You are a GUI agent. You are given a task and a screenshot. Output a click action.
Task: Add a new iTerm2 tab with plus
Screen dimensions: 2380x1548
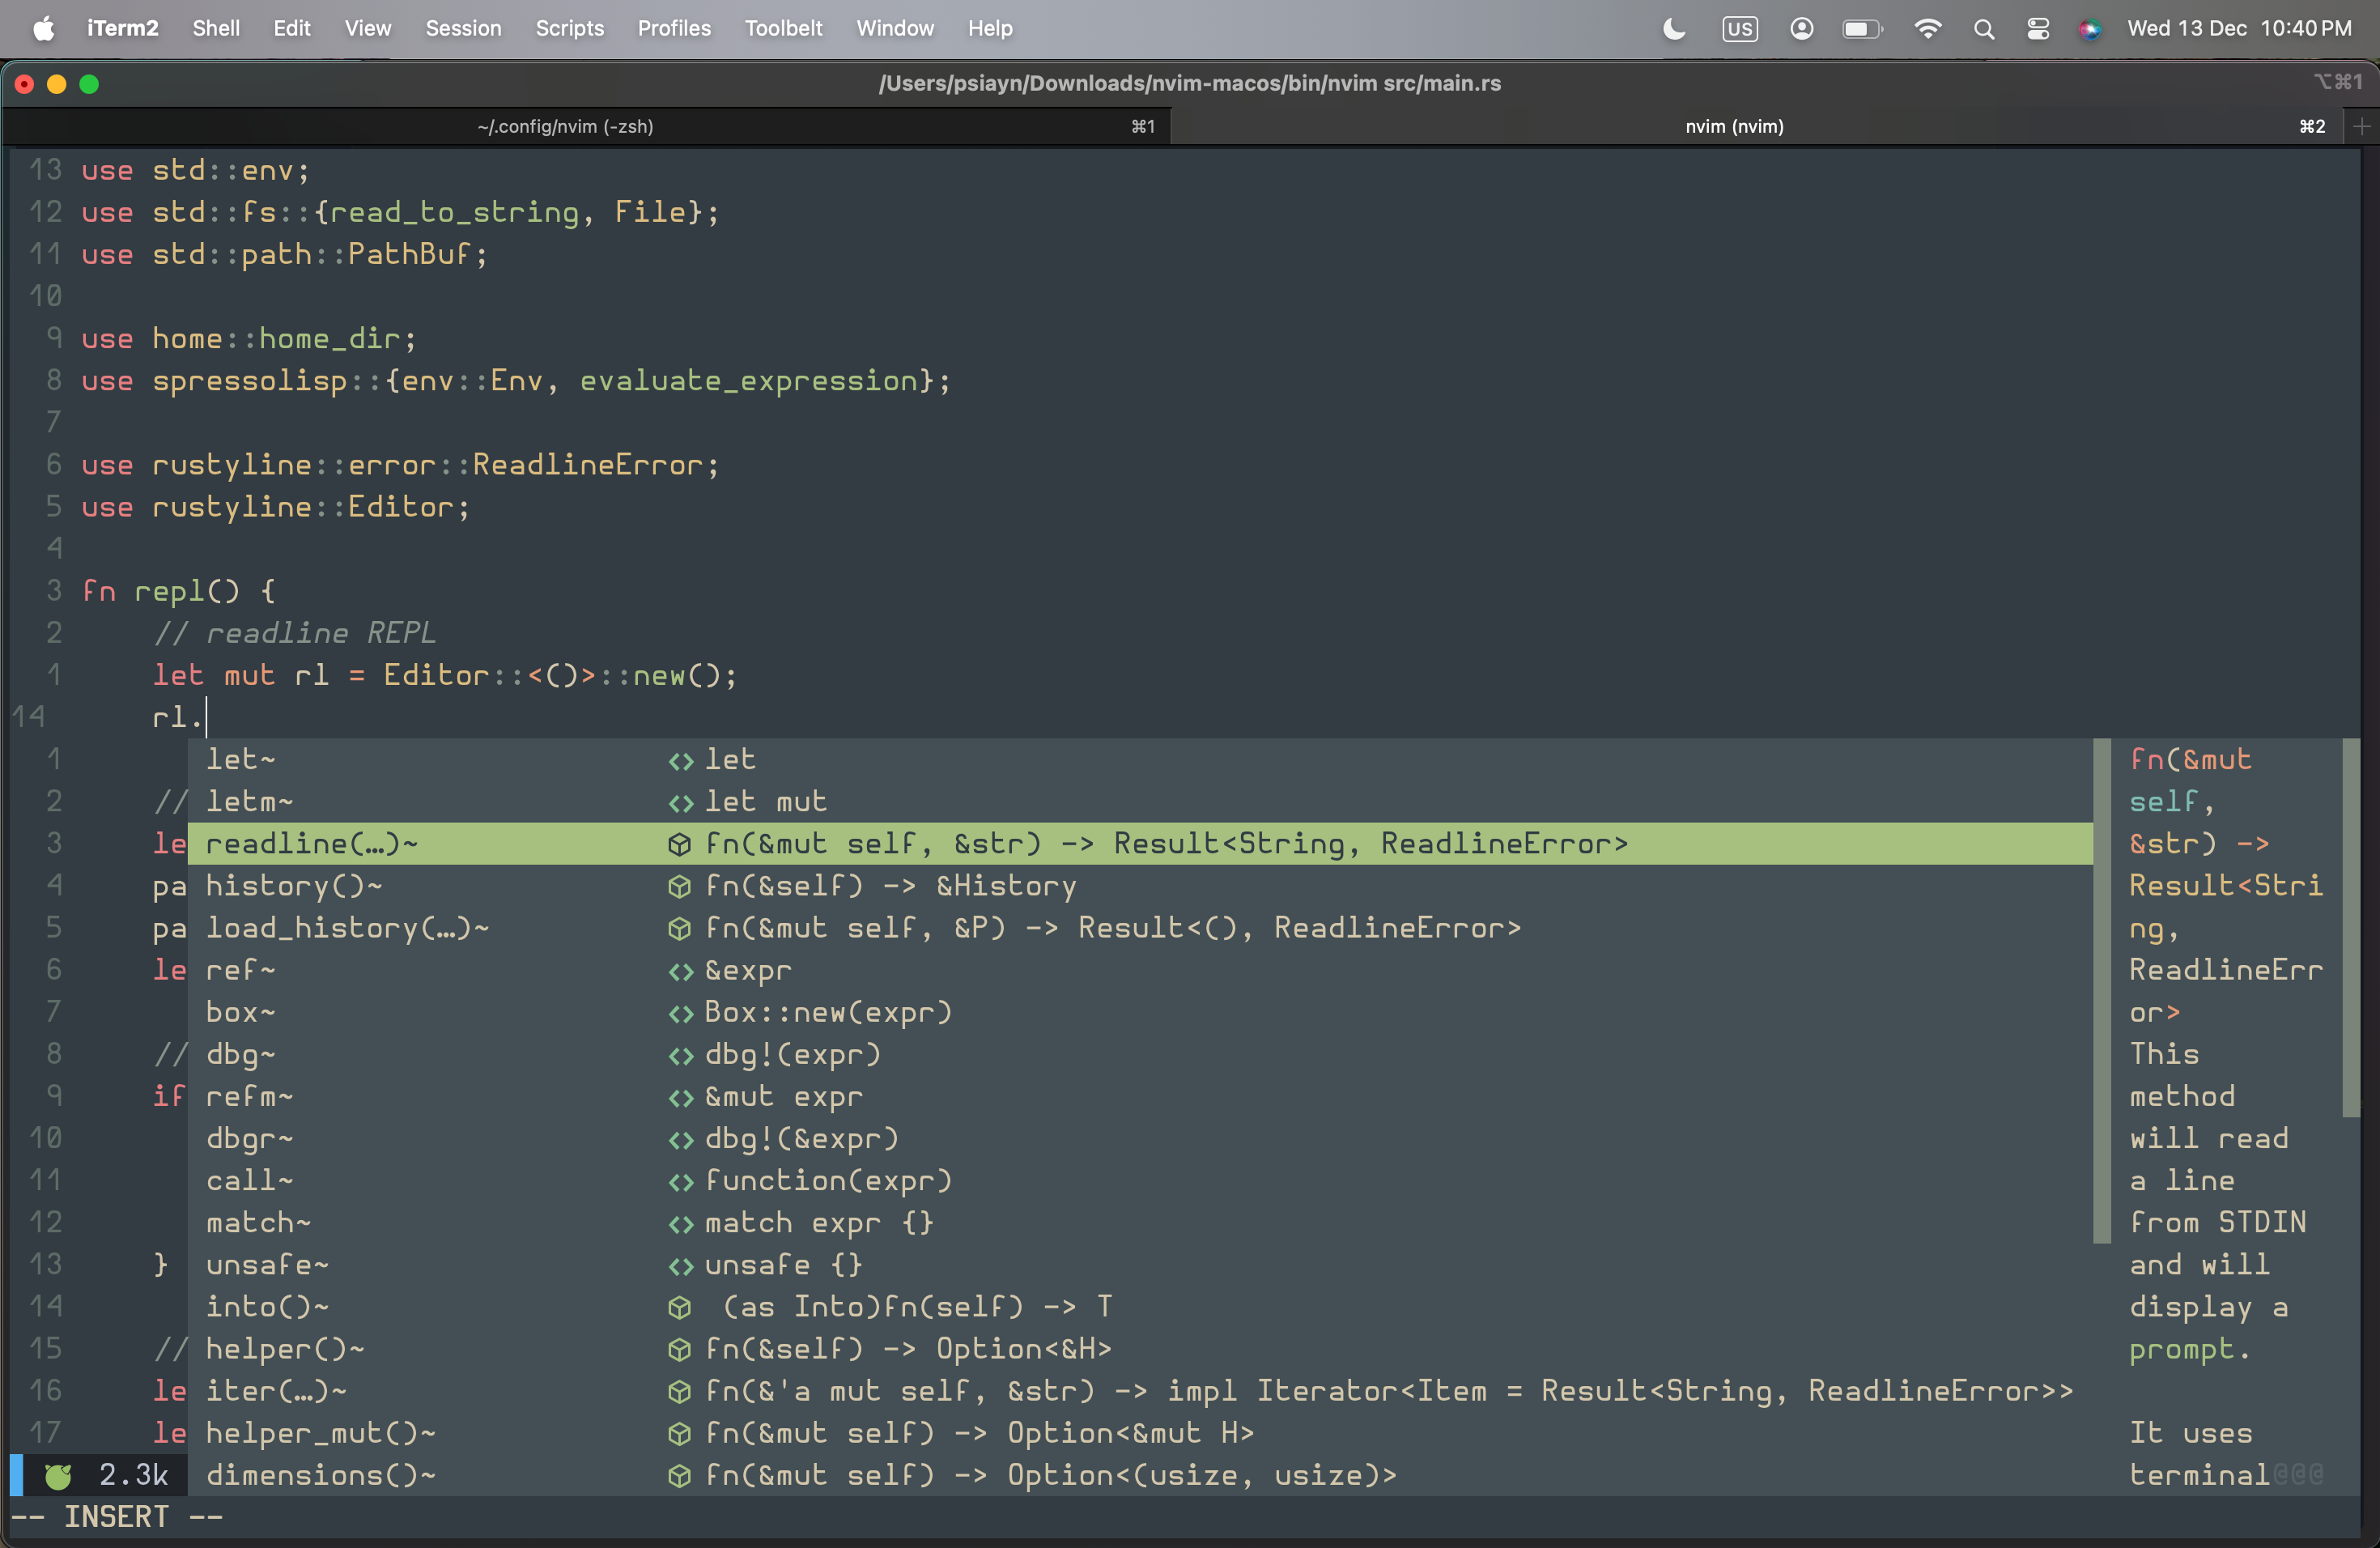coord(2361,126)
